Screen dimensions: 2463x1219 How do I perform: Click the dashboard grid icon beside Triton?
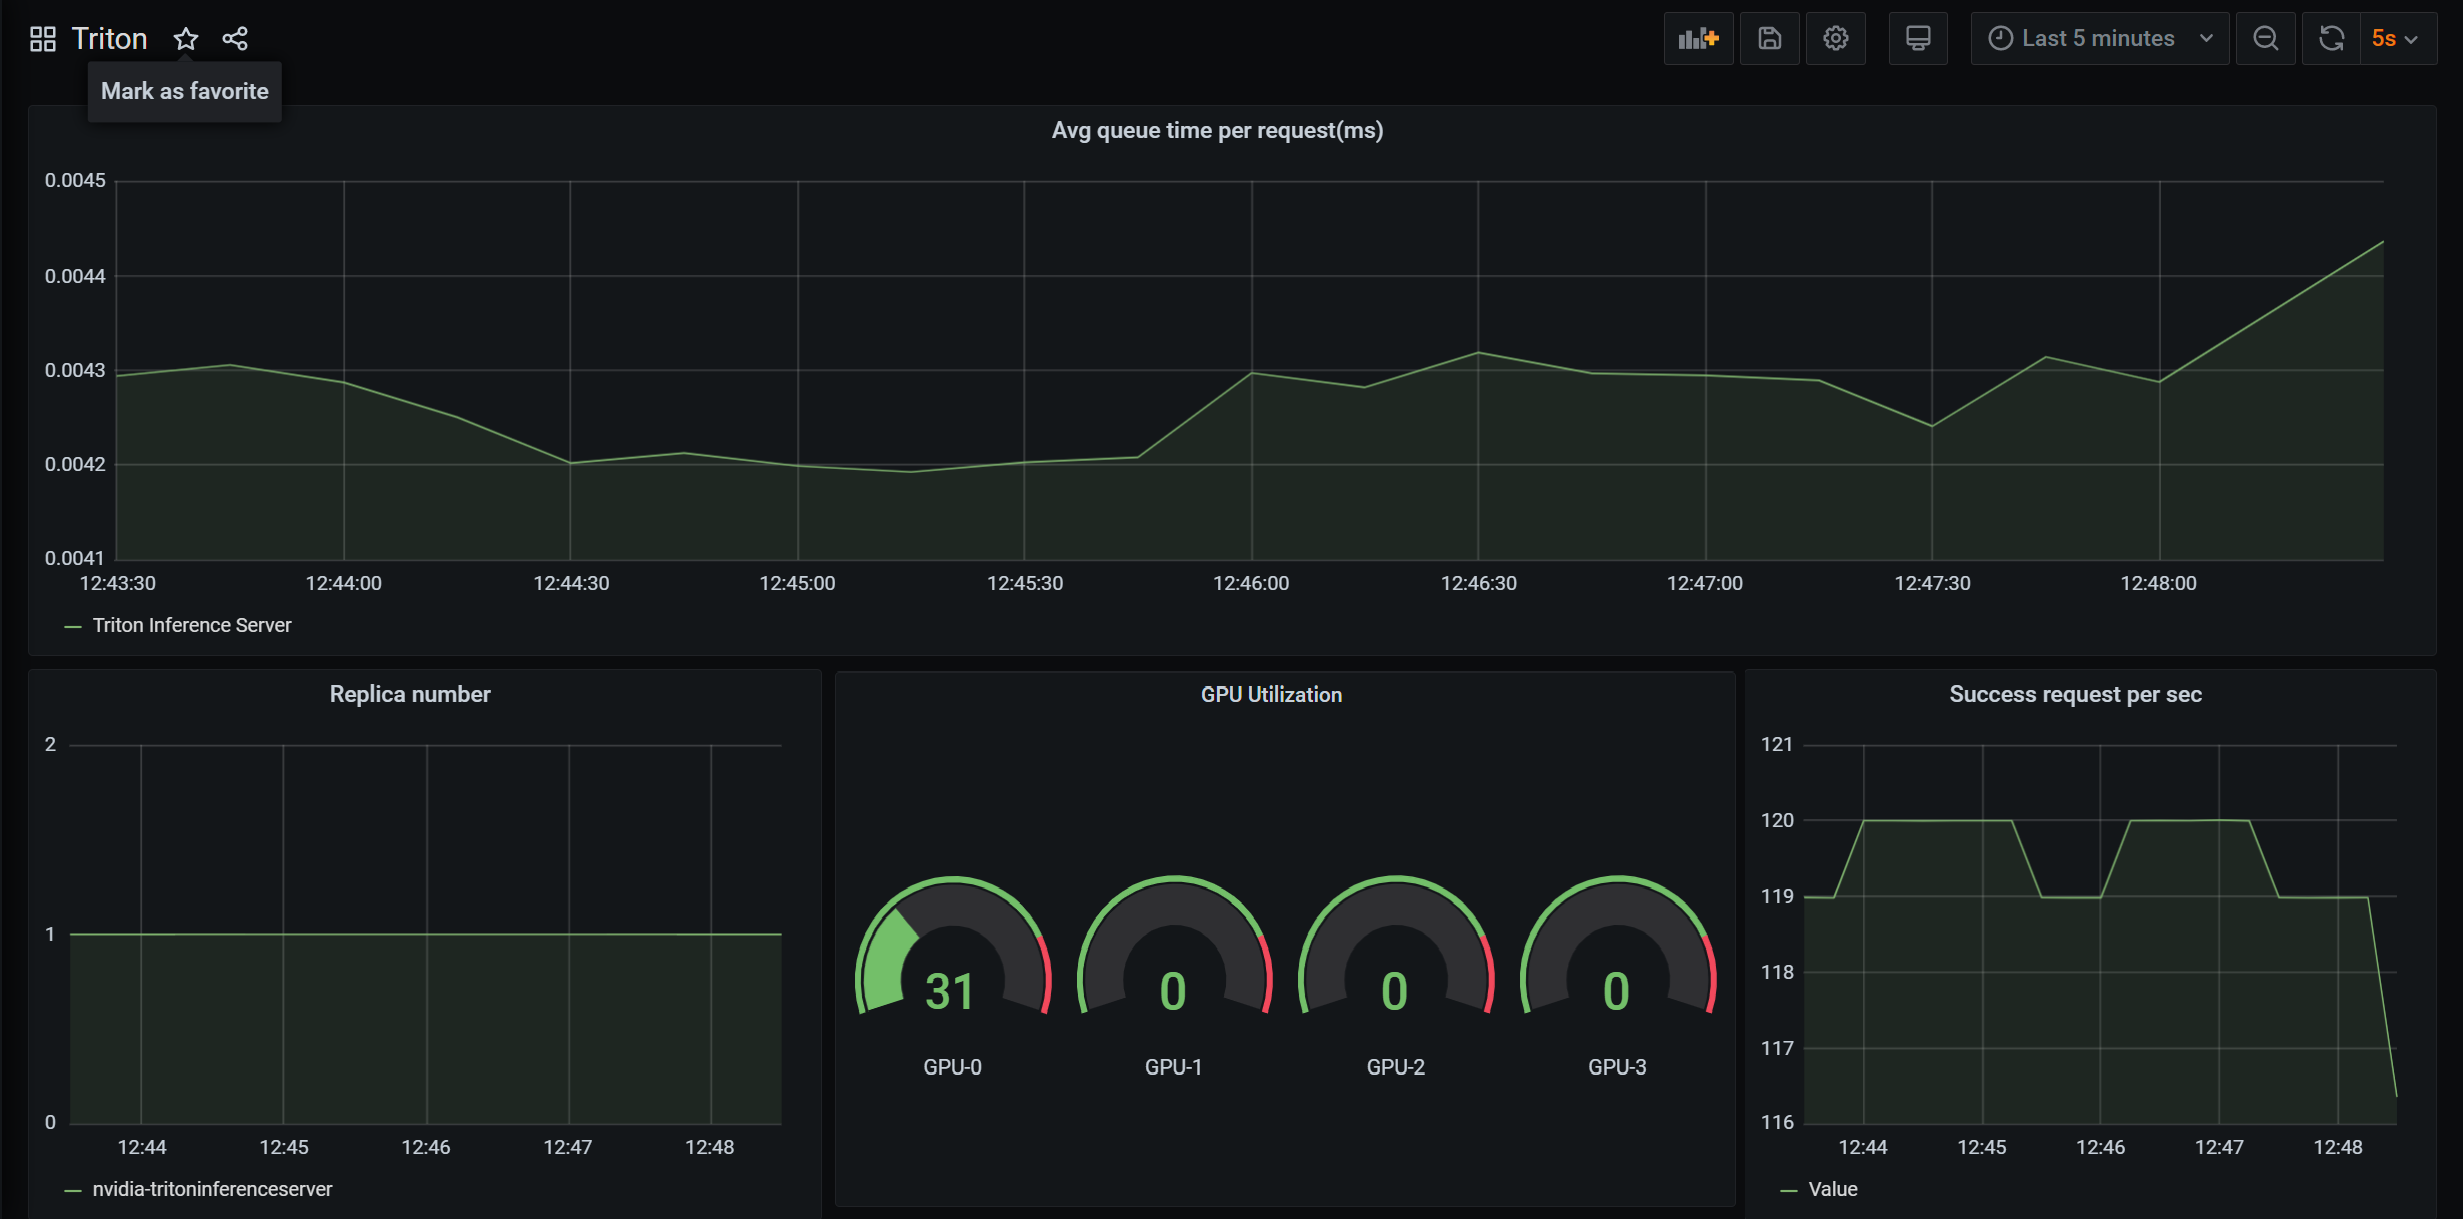(x=42, y=39)
